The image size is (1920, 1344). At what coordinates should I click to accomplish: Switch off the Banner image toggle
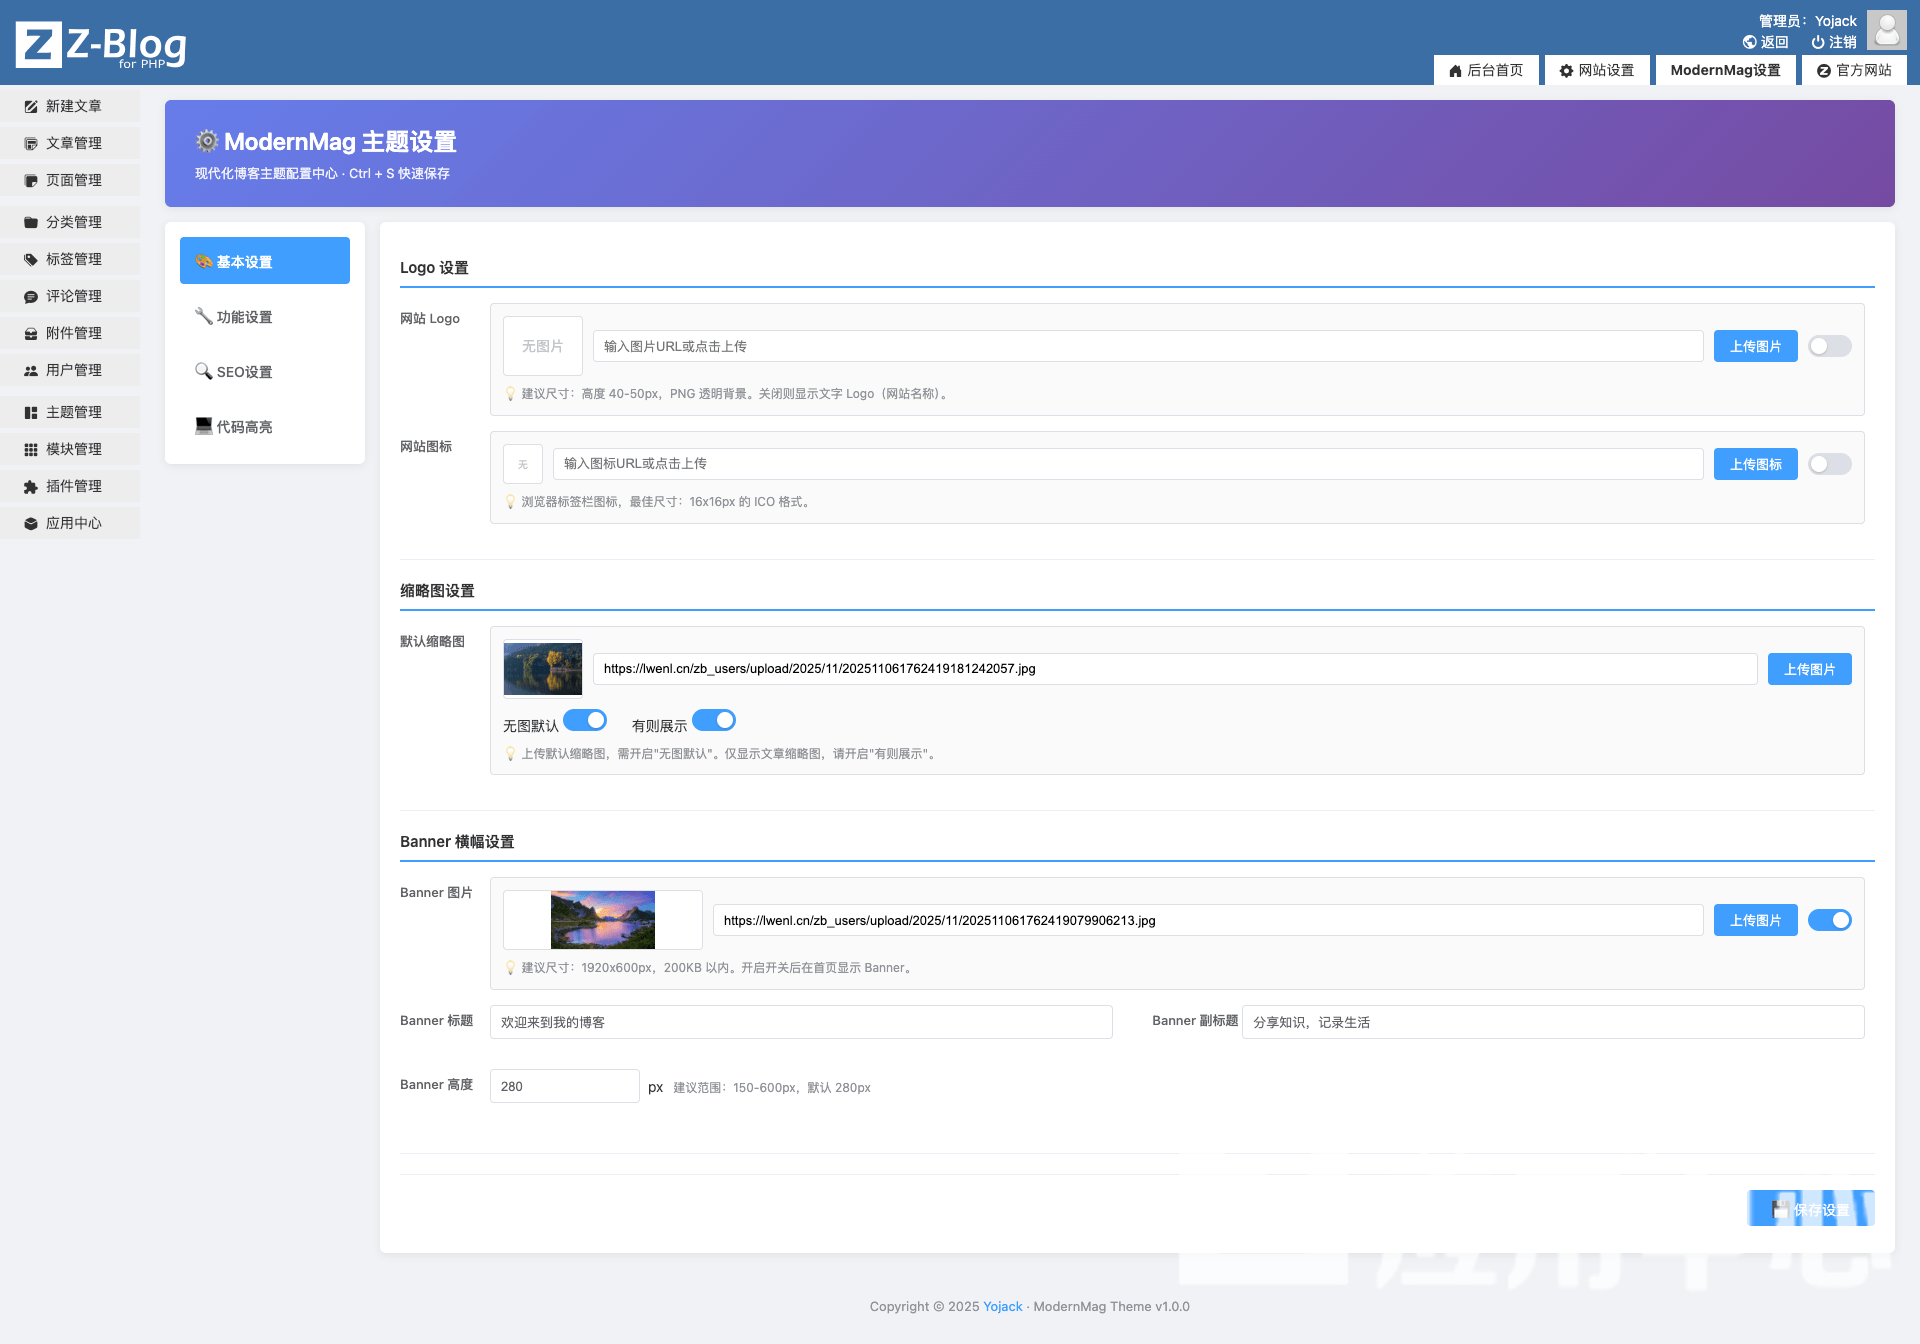pos(1829,920)
